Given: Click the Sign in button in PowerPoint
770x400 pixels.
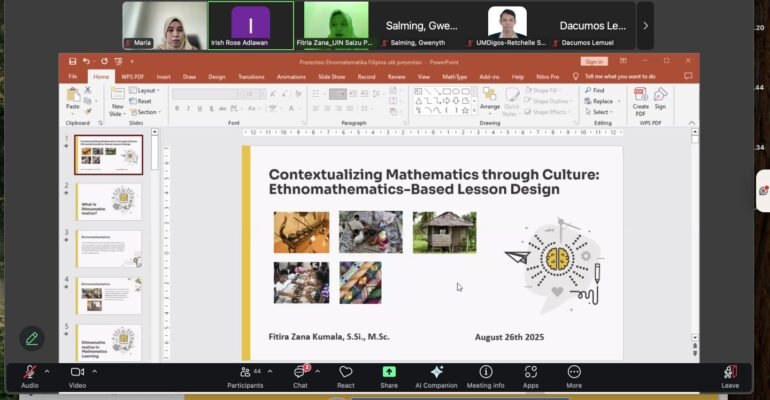Looking at the screenshot, I should (593, 61).
